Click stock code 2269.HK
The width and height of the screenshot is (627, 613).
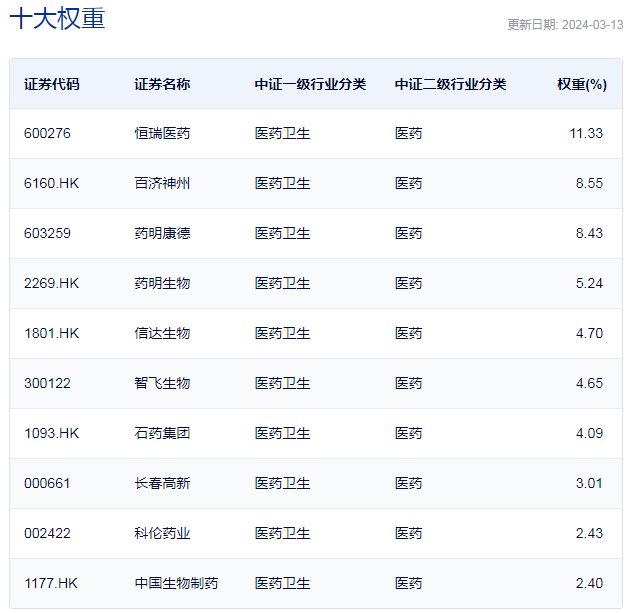coord(52,283)
